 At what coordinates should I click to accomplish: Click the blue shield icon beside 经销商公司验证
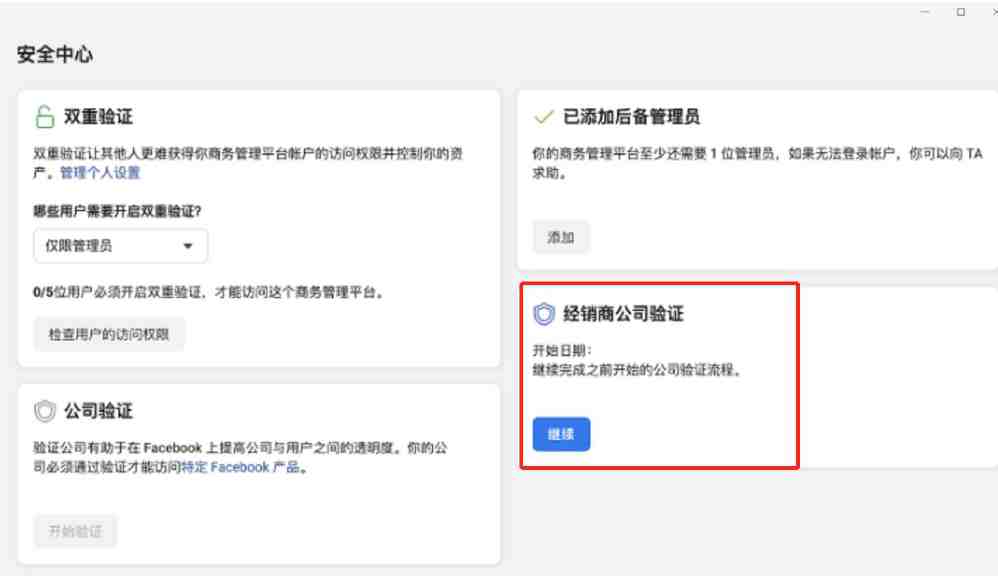[x=544, y=314]
